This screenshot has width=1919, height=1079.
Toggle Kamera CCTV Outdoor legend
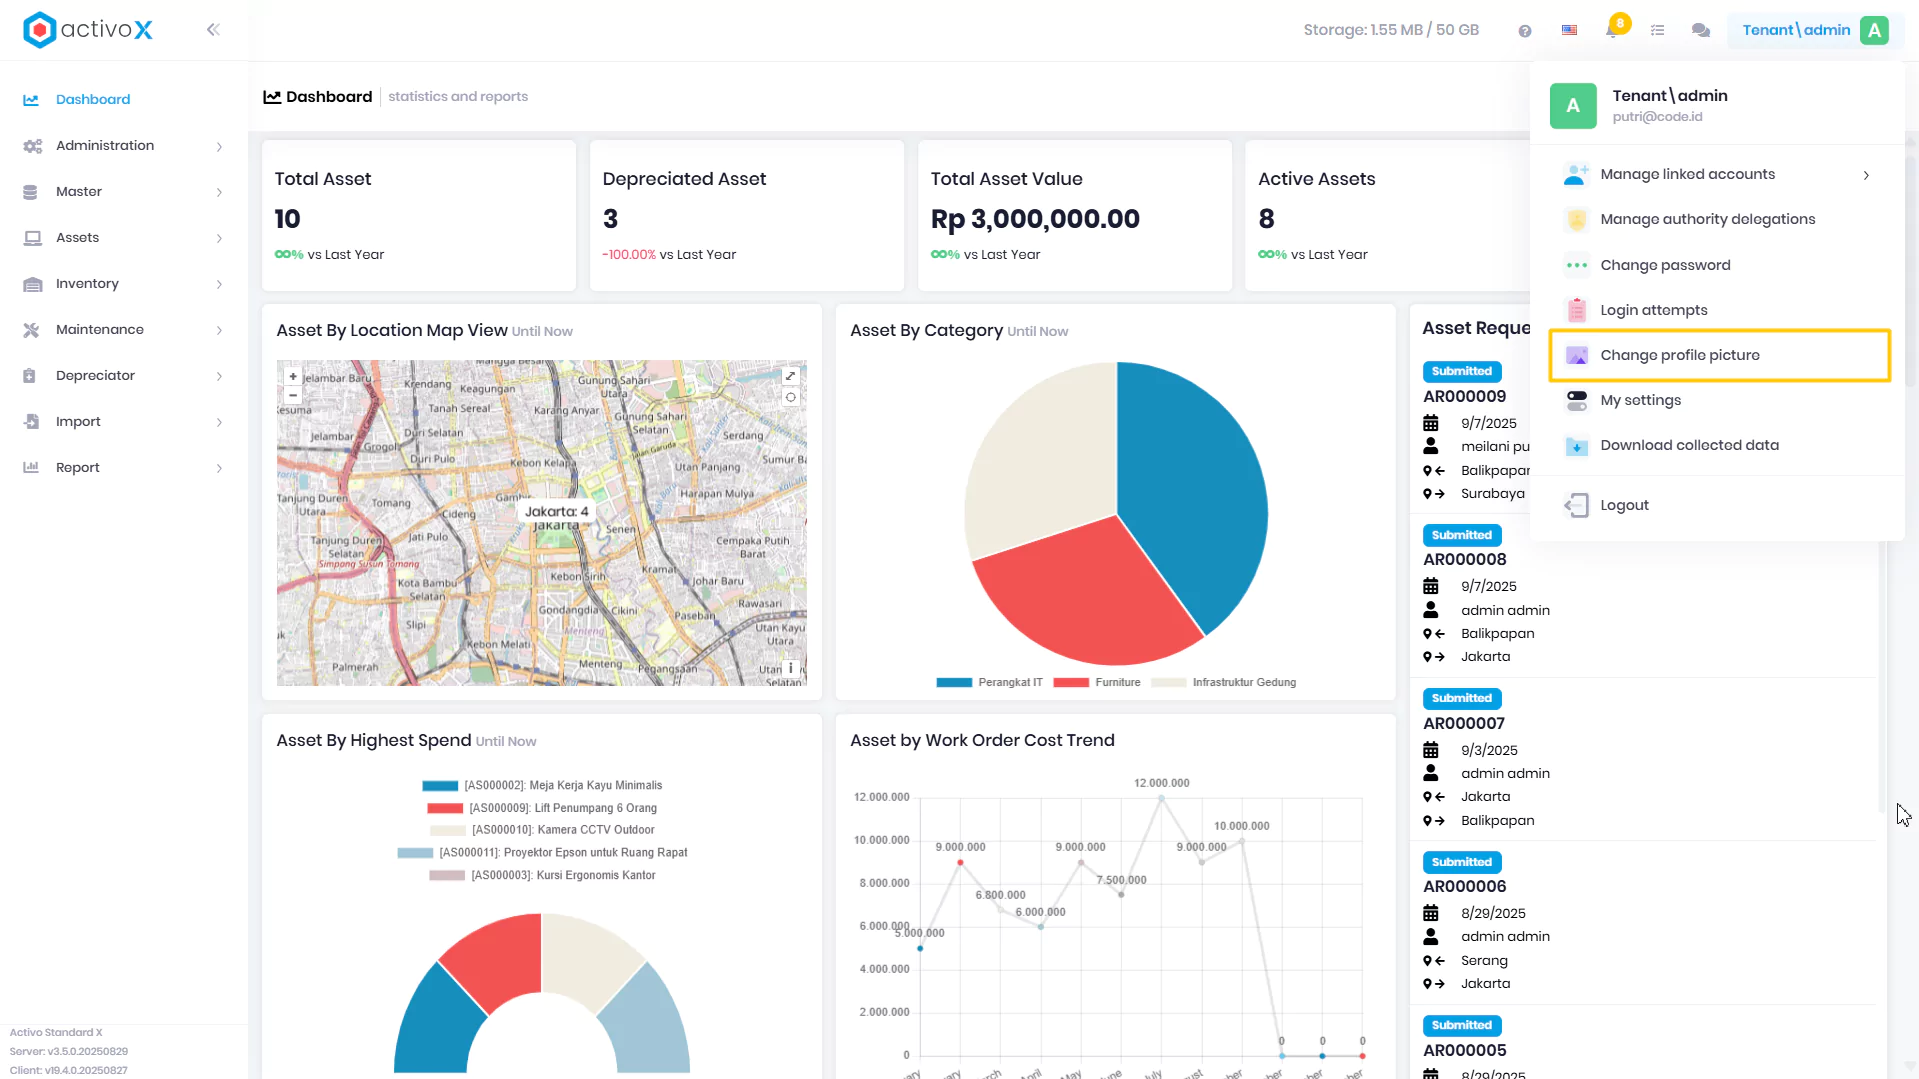click(x=542, y=830)
